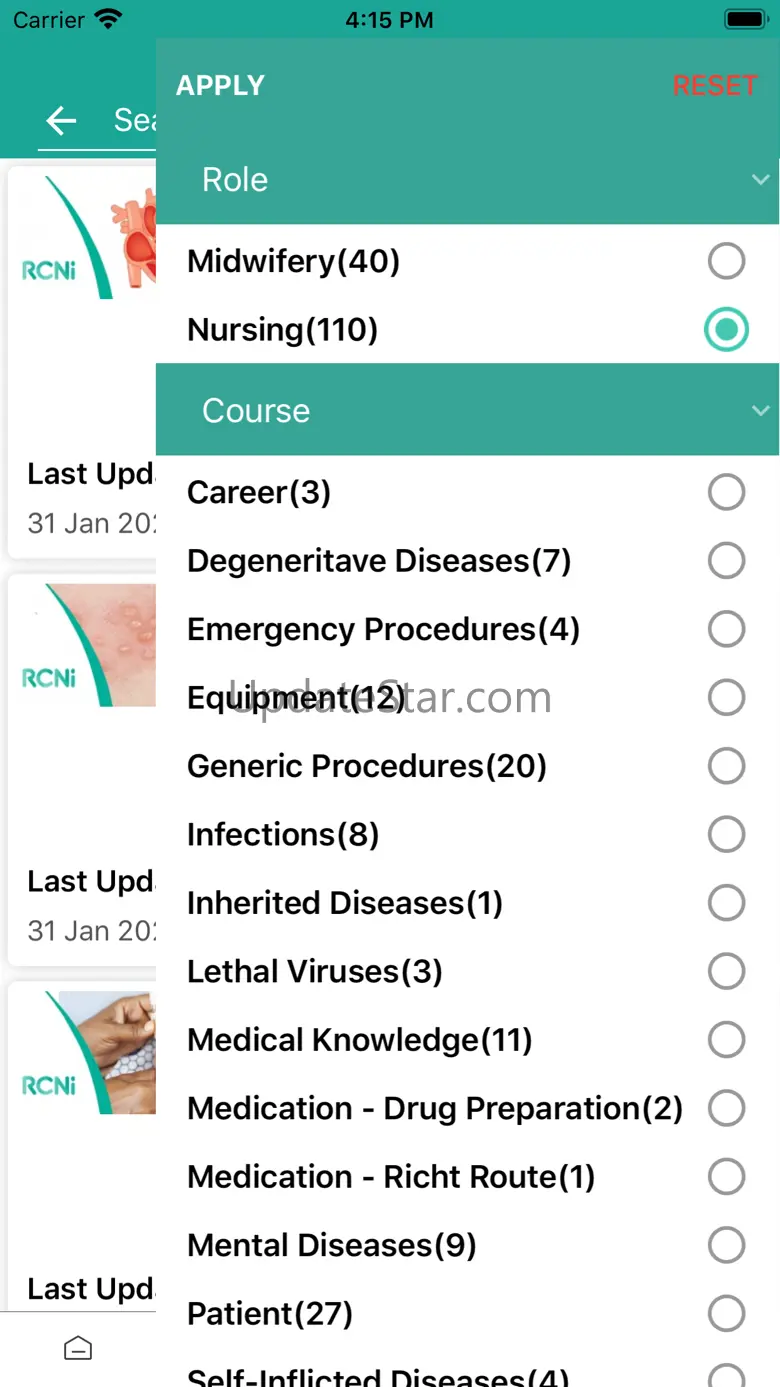Screen dimensions: 780x1387
Task: Collapse the Role section chevron
Action: click(x=760, y=180)
